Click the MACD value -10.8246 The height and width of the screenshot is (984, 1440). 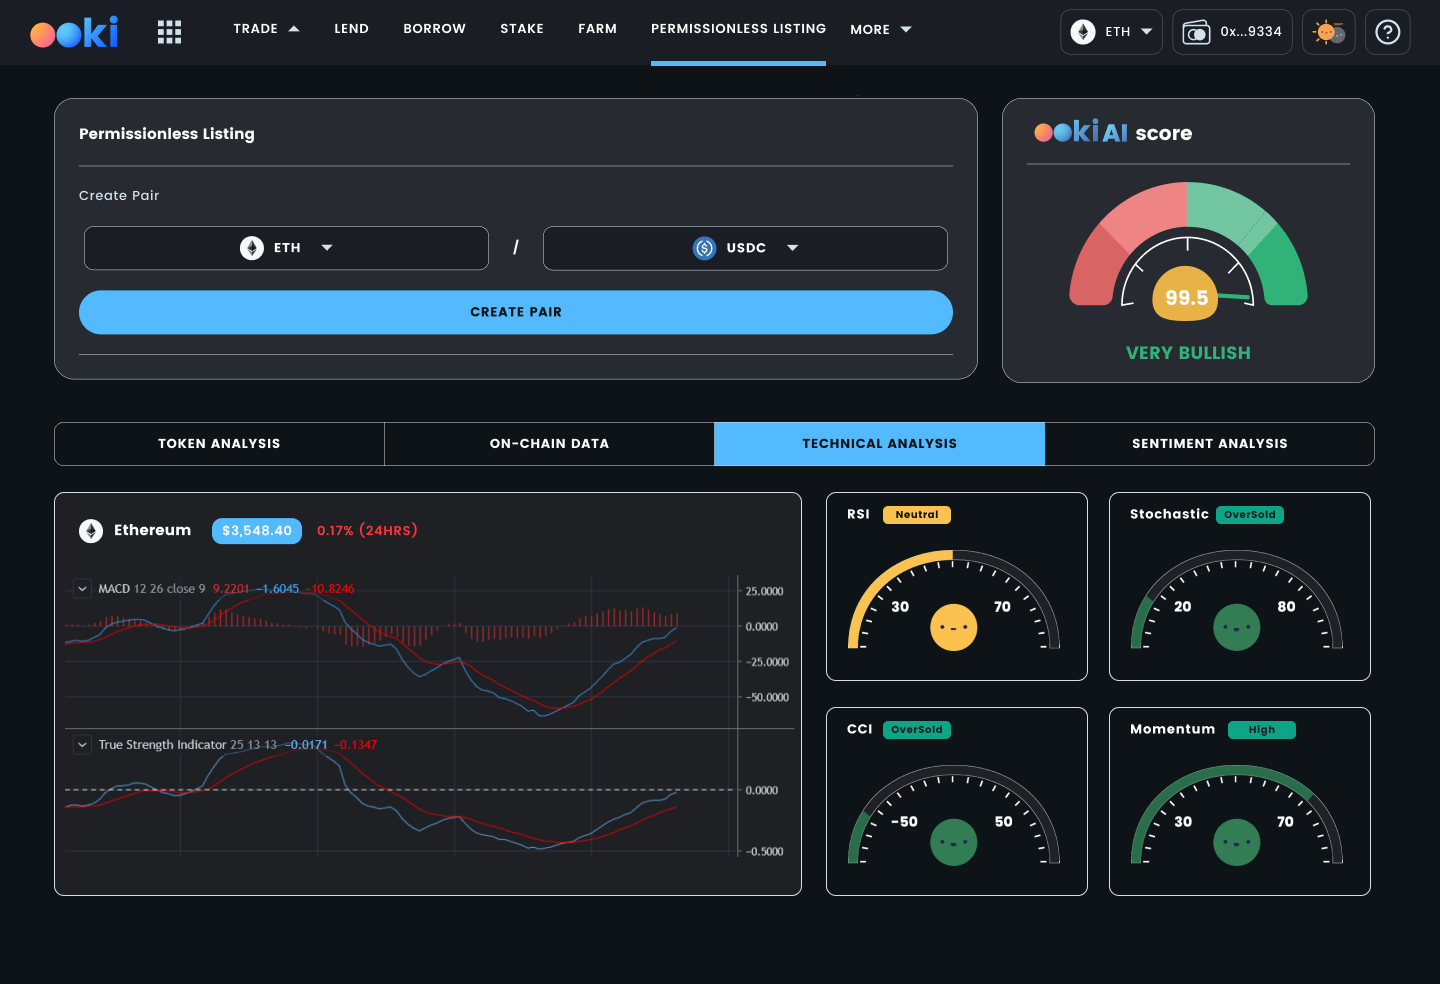[x=330, y=589]
